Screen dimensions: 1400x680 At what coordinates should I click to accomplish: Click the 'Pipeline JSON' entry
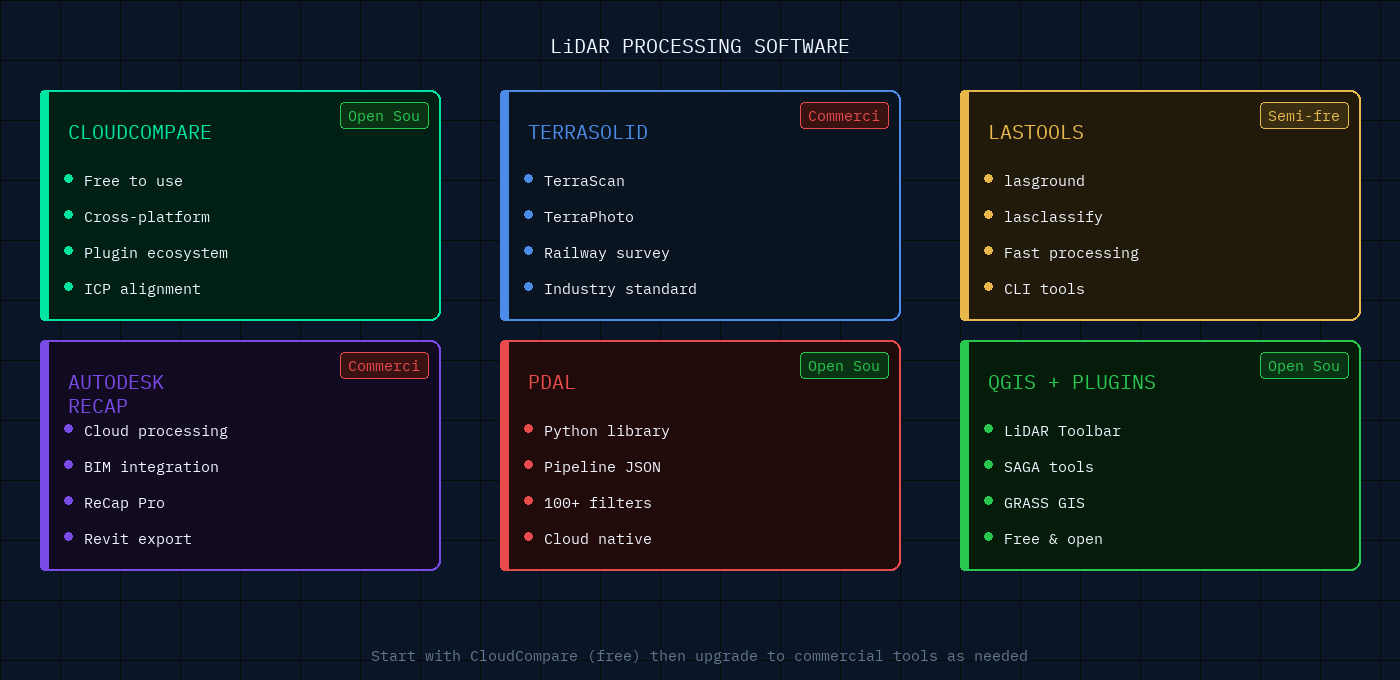click(x=602, y=467)
